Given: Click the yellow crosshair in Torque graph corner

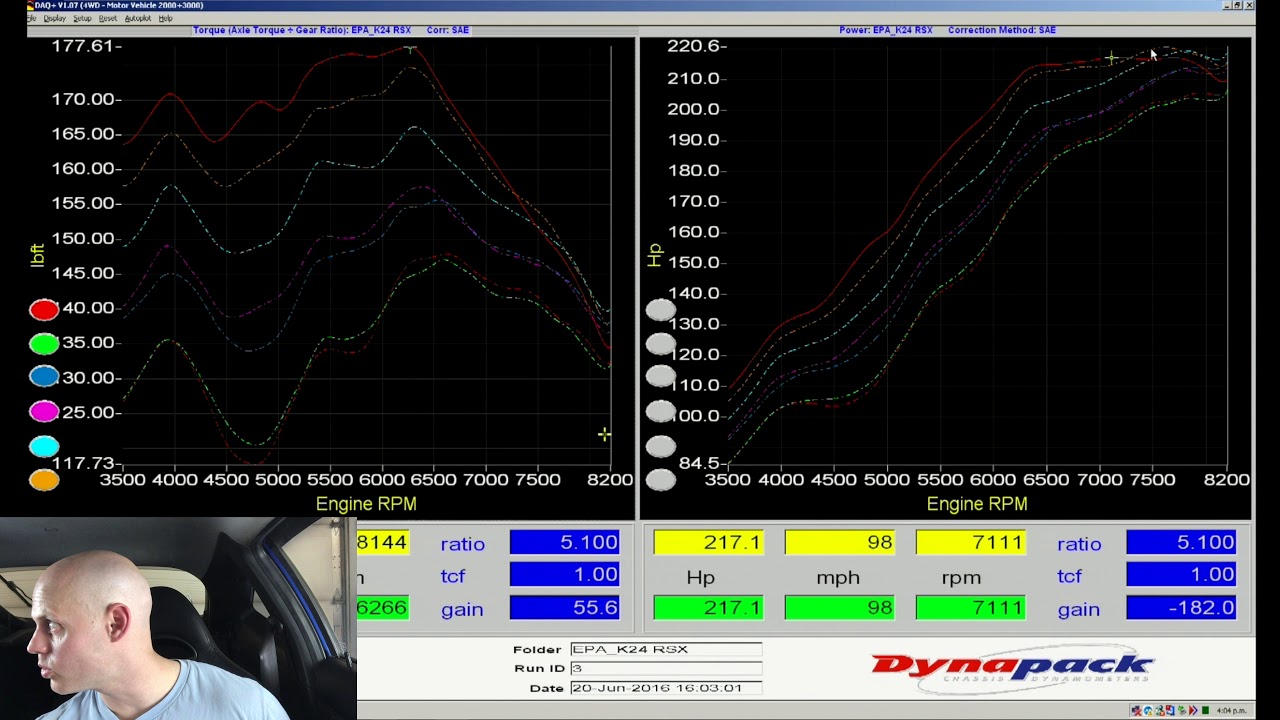Looking at the screenshot, I should pos(604,434).
